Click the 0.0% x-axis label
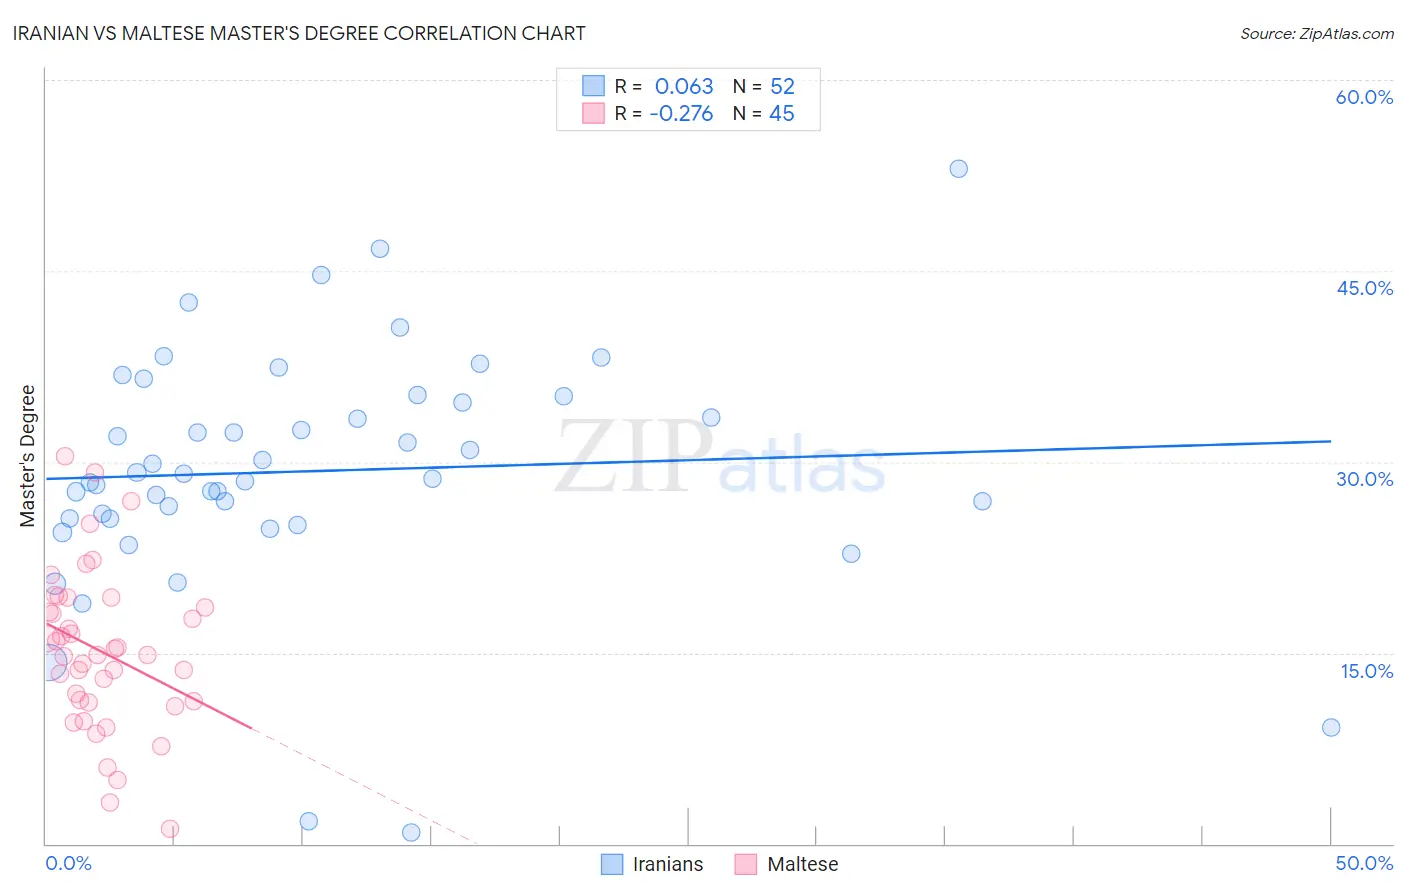The height and width of the screenshot is (892, 1406). [x=68, y=863]
